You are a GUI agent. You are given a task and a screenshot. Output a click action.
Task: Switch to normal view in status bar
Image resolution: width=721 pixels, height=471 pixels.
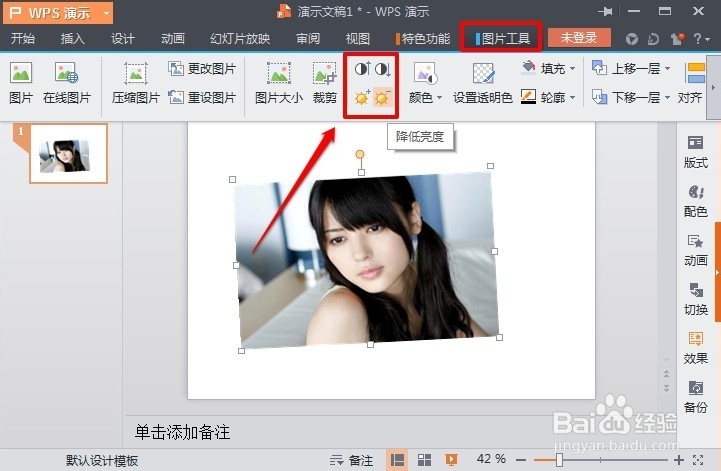click(x=397, y=460)
